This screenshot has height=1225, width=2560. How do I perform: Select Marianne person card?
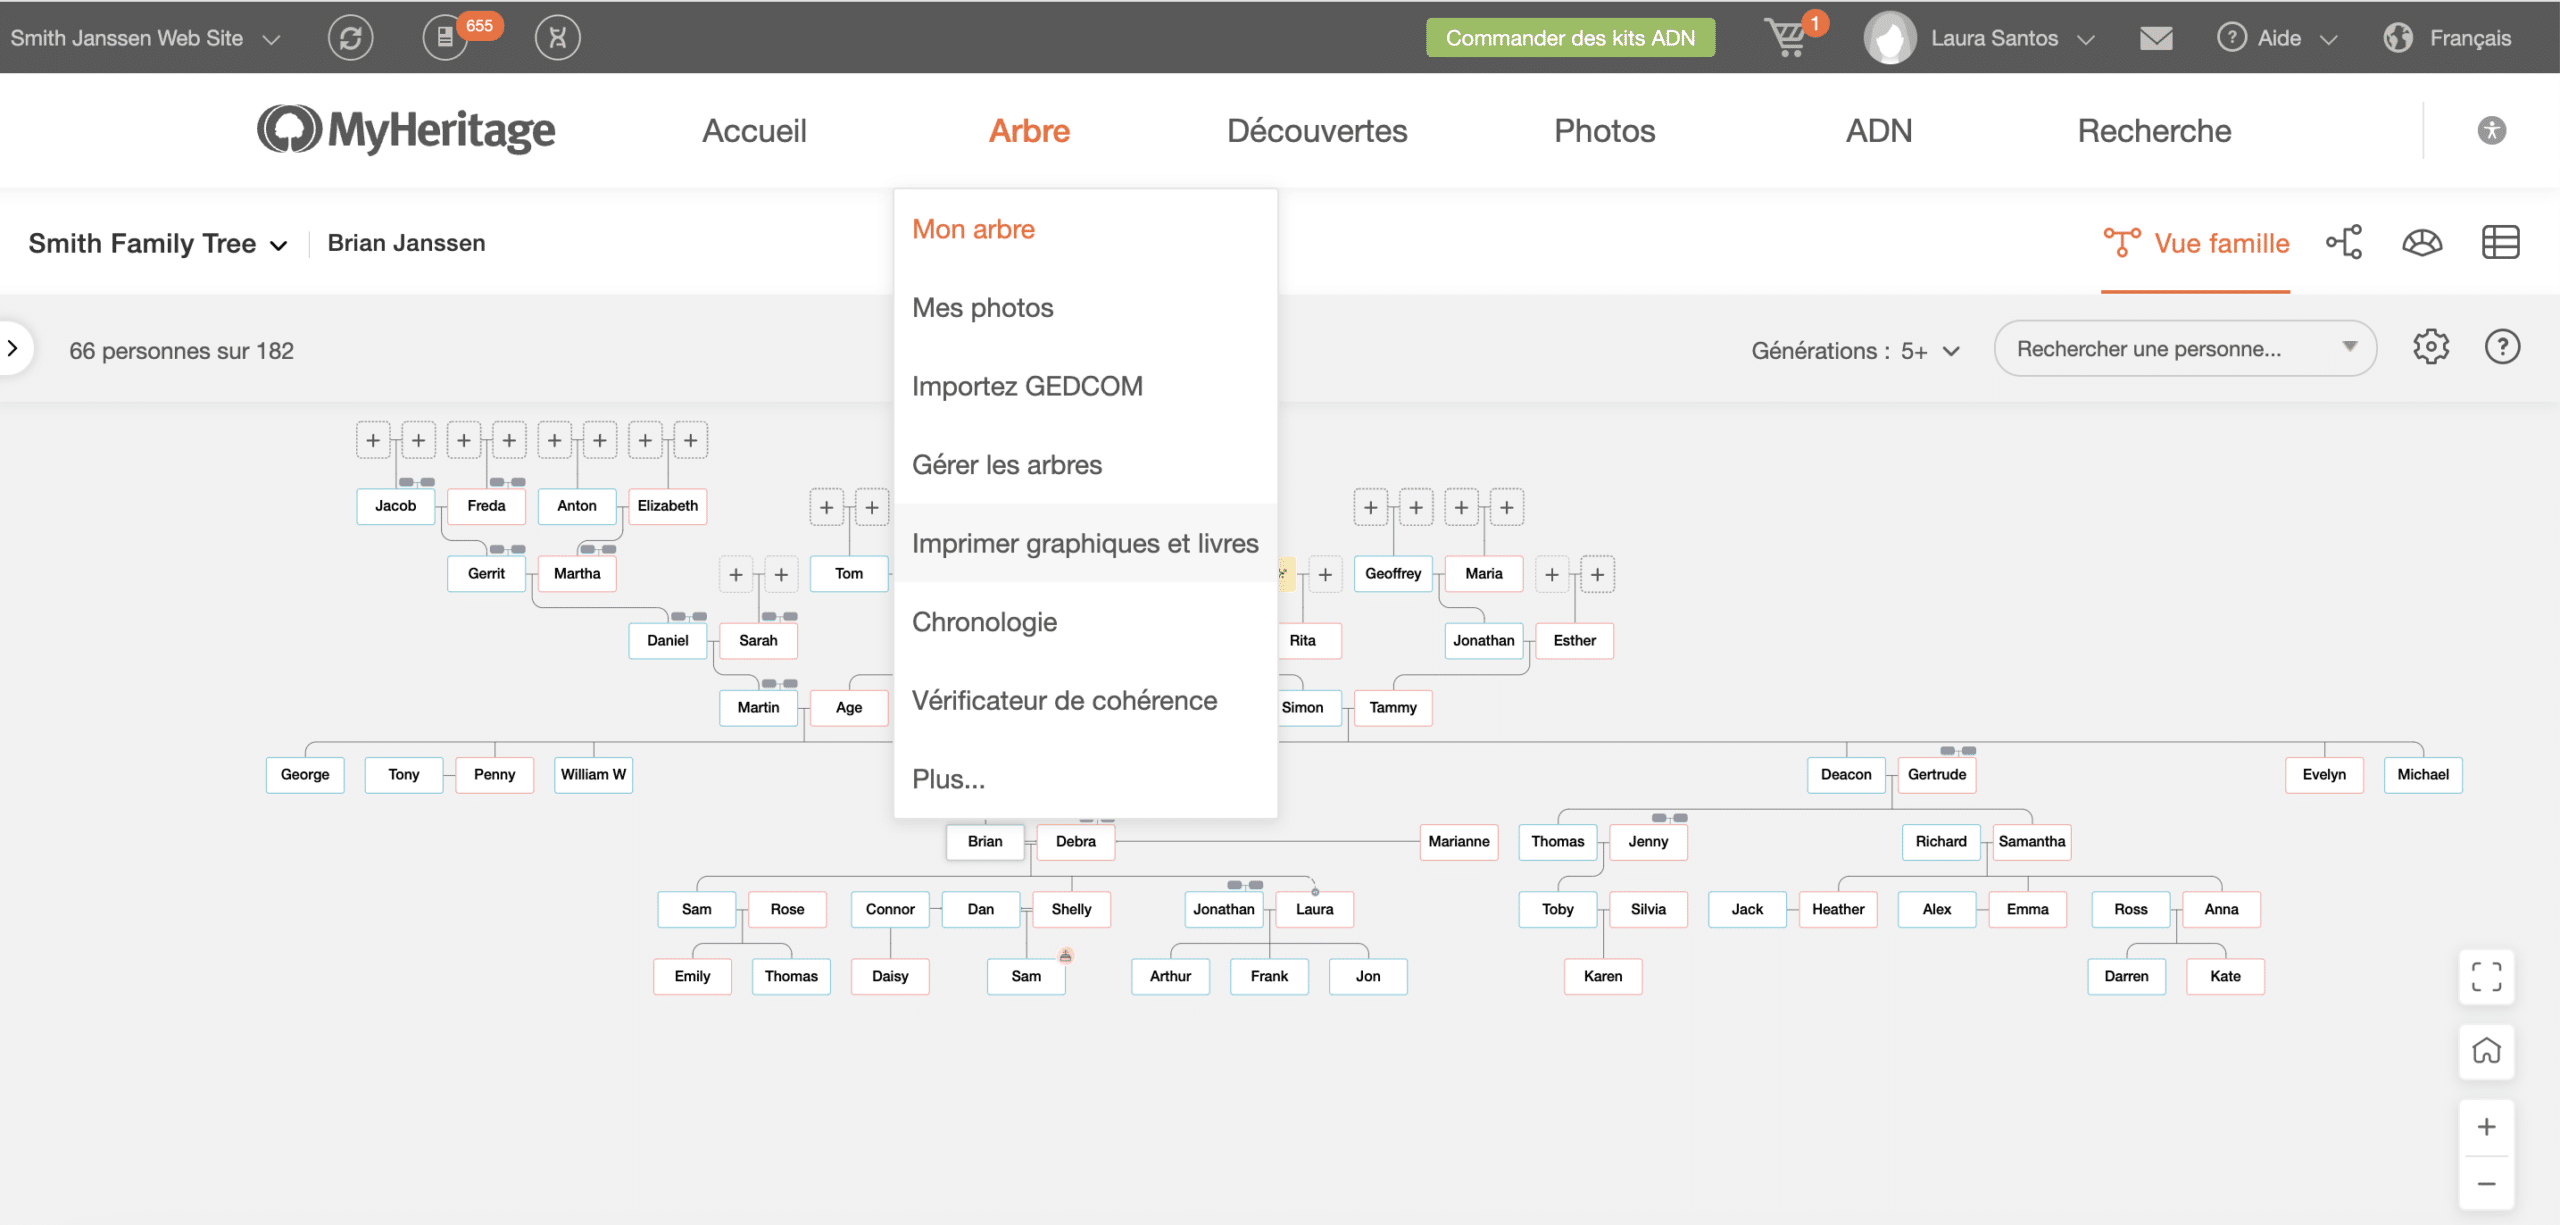[x=1459, y=842]
